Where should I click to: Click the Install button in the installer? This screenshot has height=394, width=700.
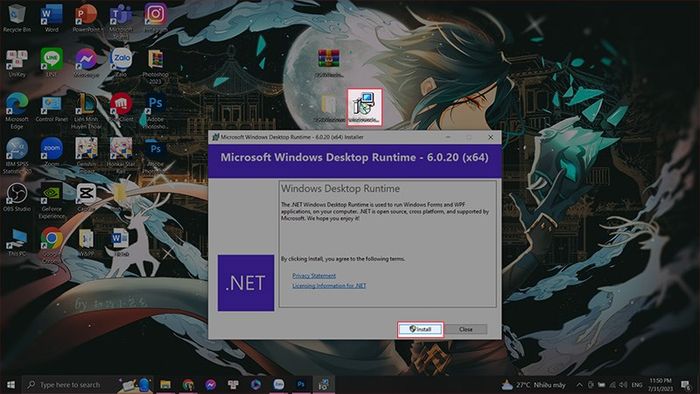click(x=420, y=329)
